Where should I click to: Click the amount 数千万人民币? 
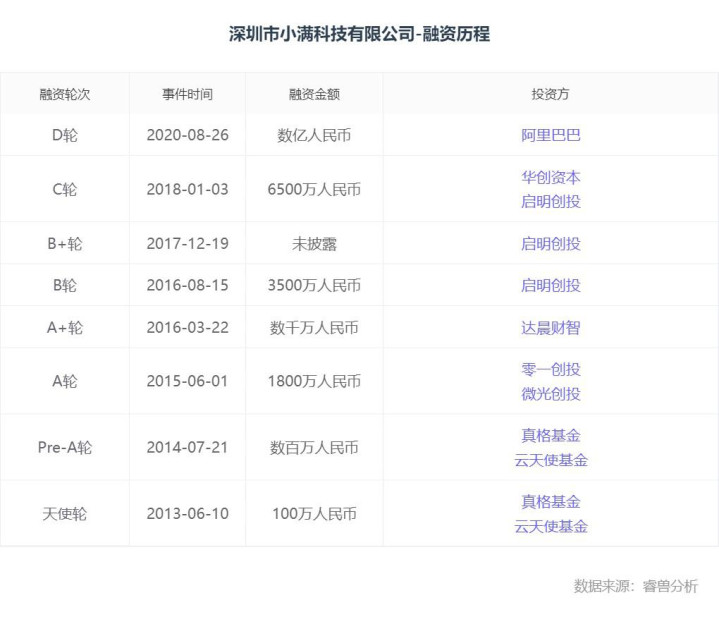(x=314, y=327)
